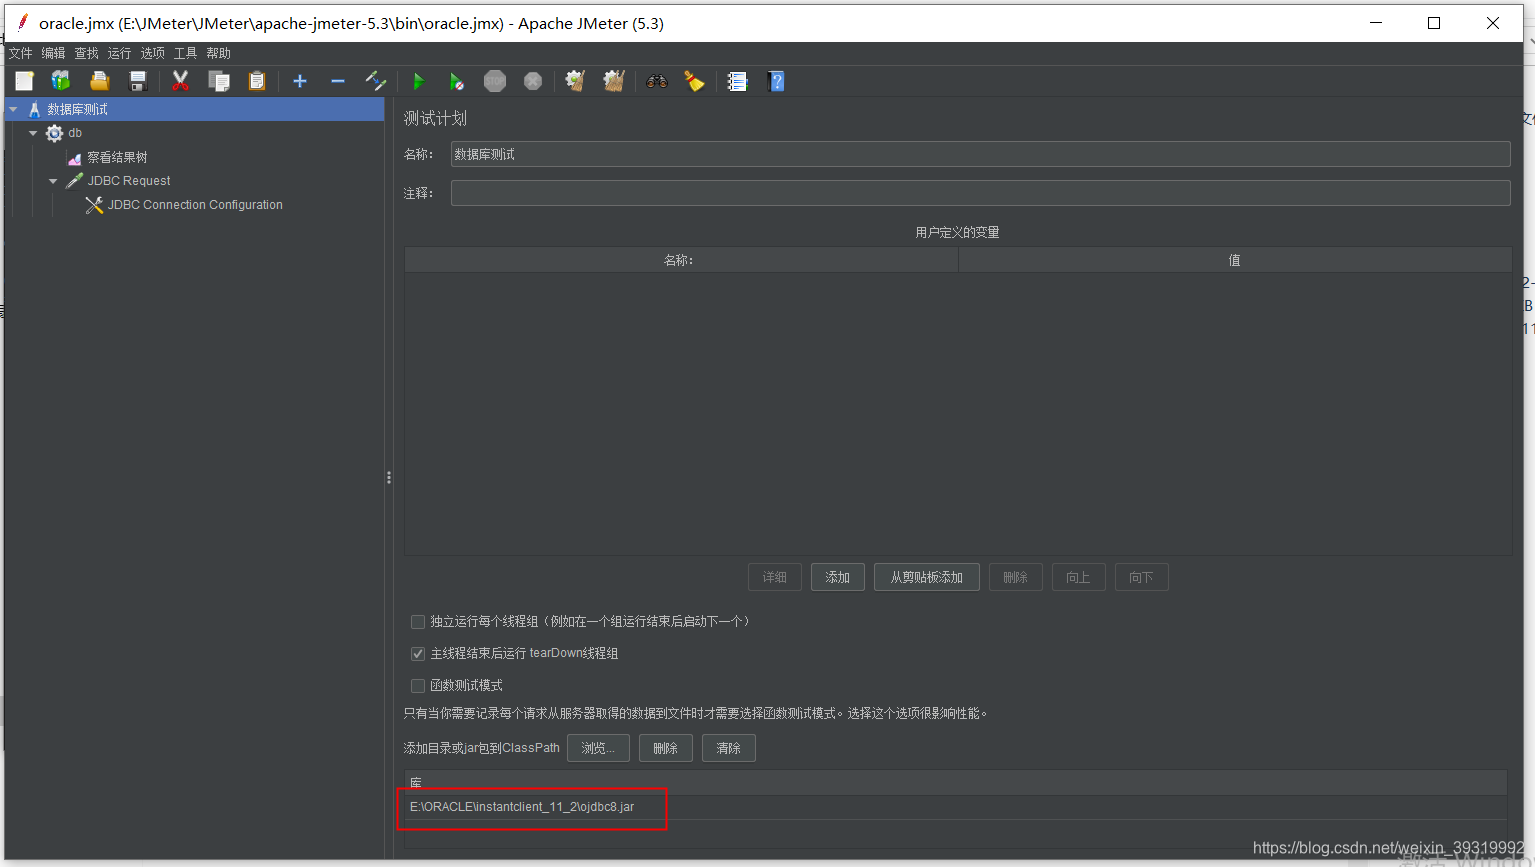The height and width of the screenshot is (867, 1535).
Task: Toggle 主线程结束后运行 tearDown线程组 checkbox
Action: tap(418, 654)
